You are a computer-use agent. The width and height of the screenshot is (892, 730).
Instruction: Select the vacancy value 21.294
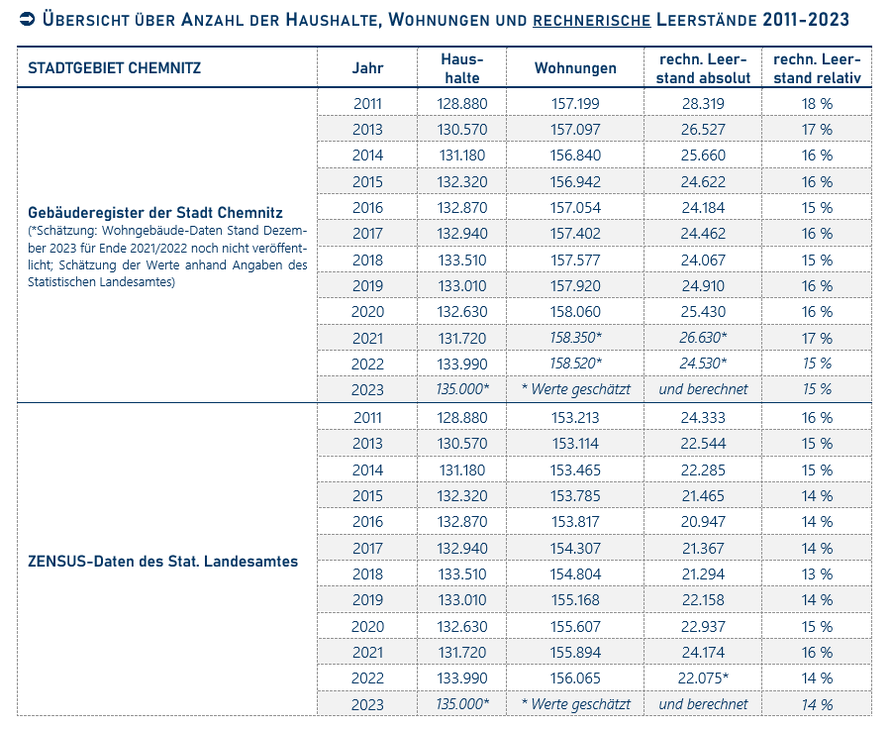pos(703,574)
